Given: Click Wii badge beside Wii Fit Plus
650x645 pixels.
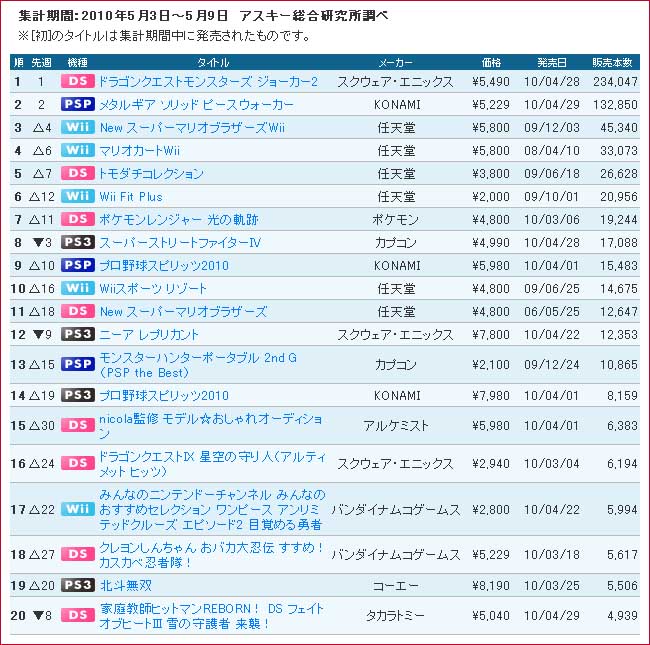Looking at the screenshot, I should tap(78, 196).
